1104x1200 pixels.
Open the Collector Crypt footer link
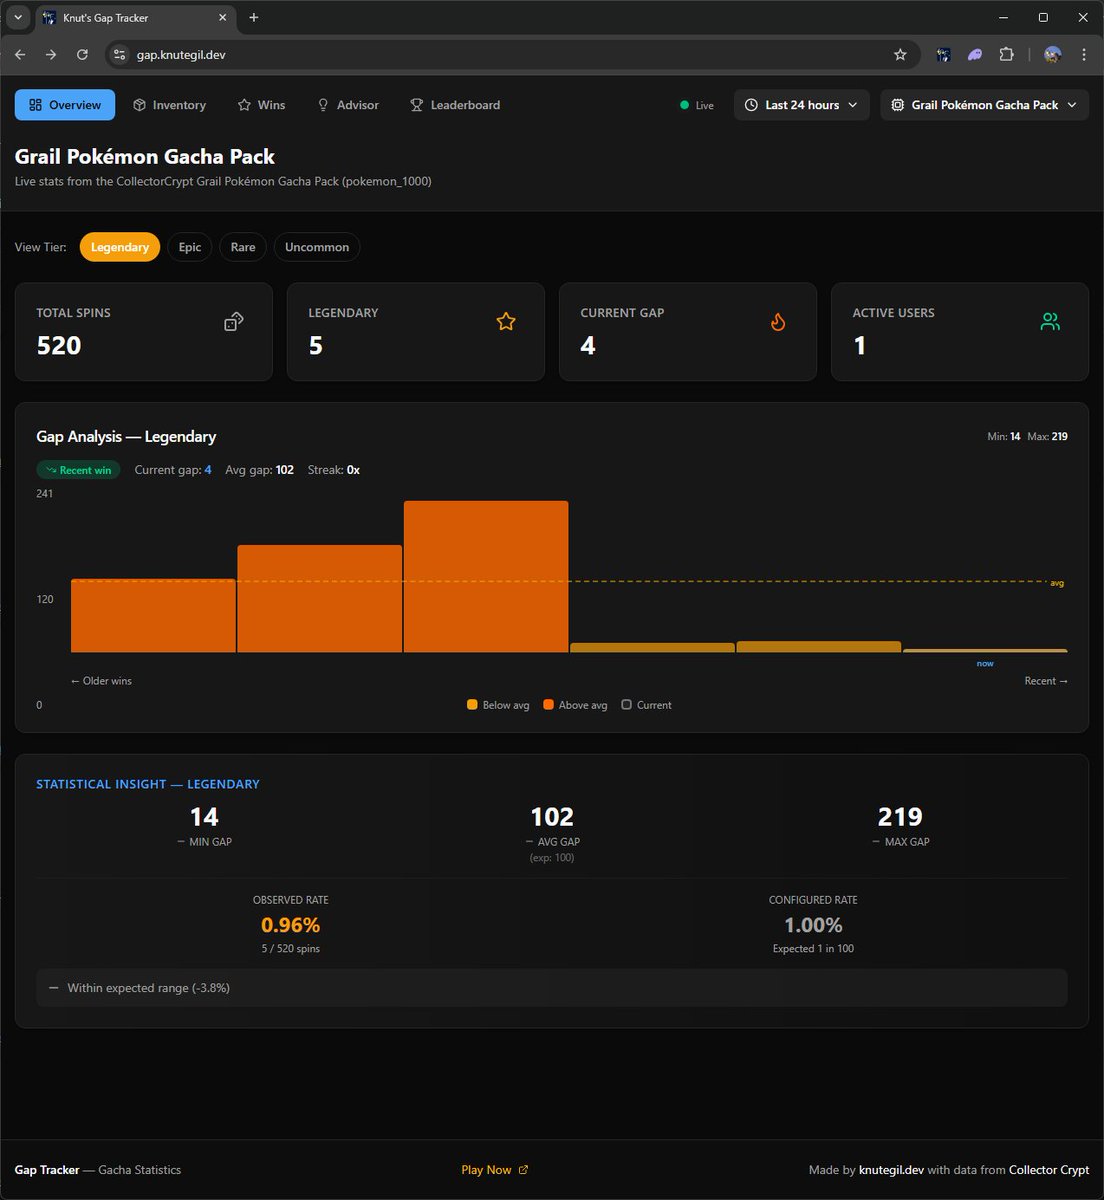[x=1049, y=1170]
